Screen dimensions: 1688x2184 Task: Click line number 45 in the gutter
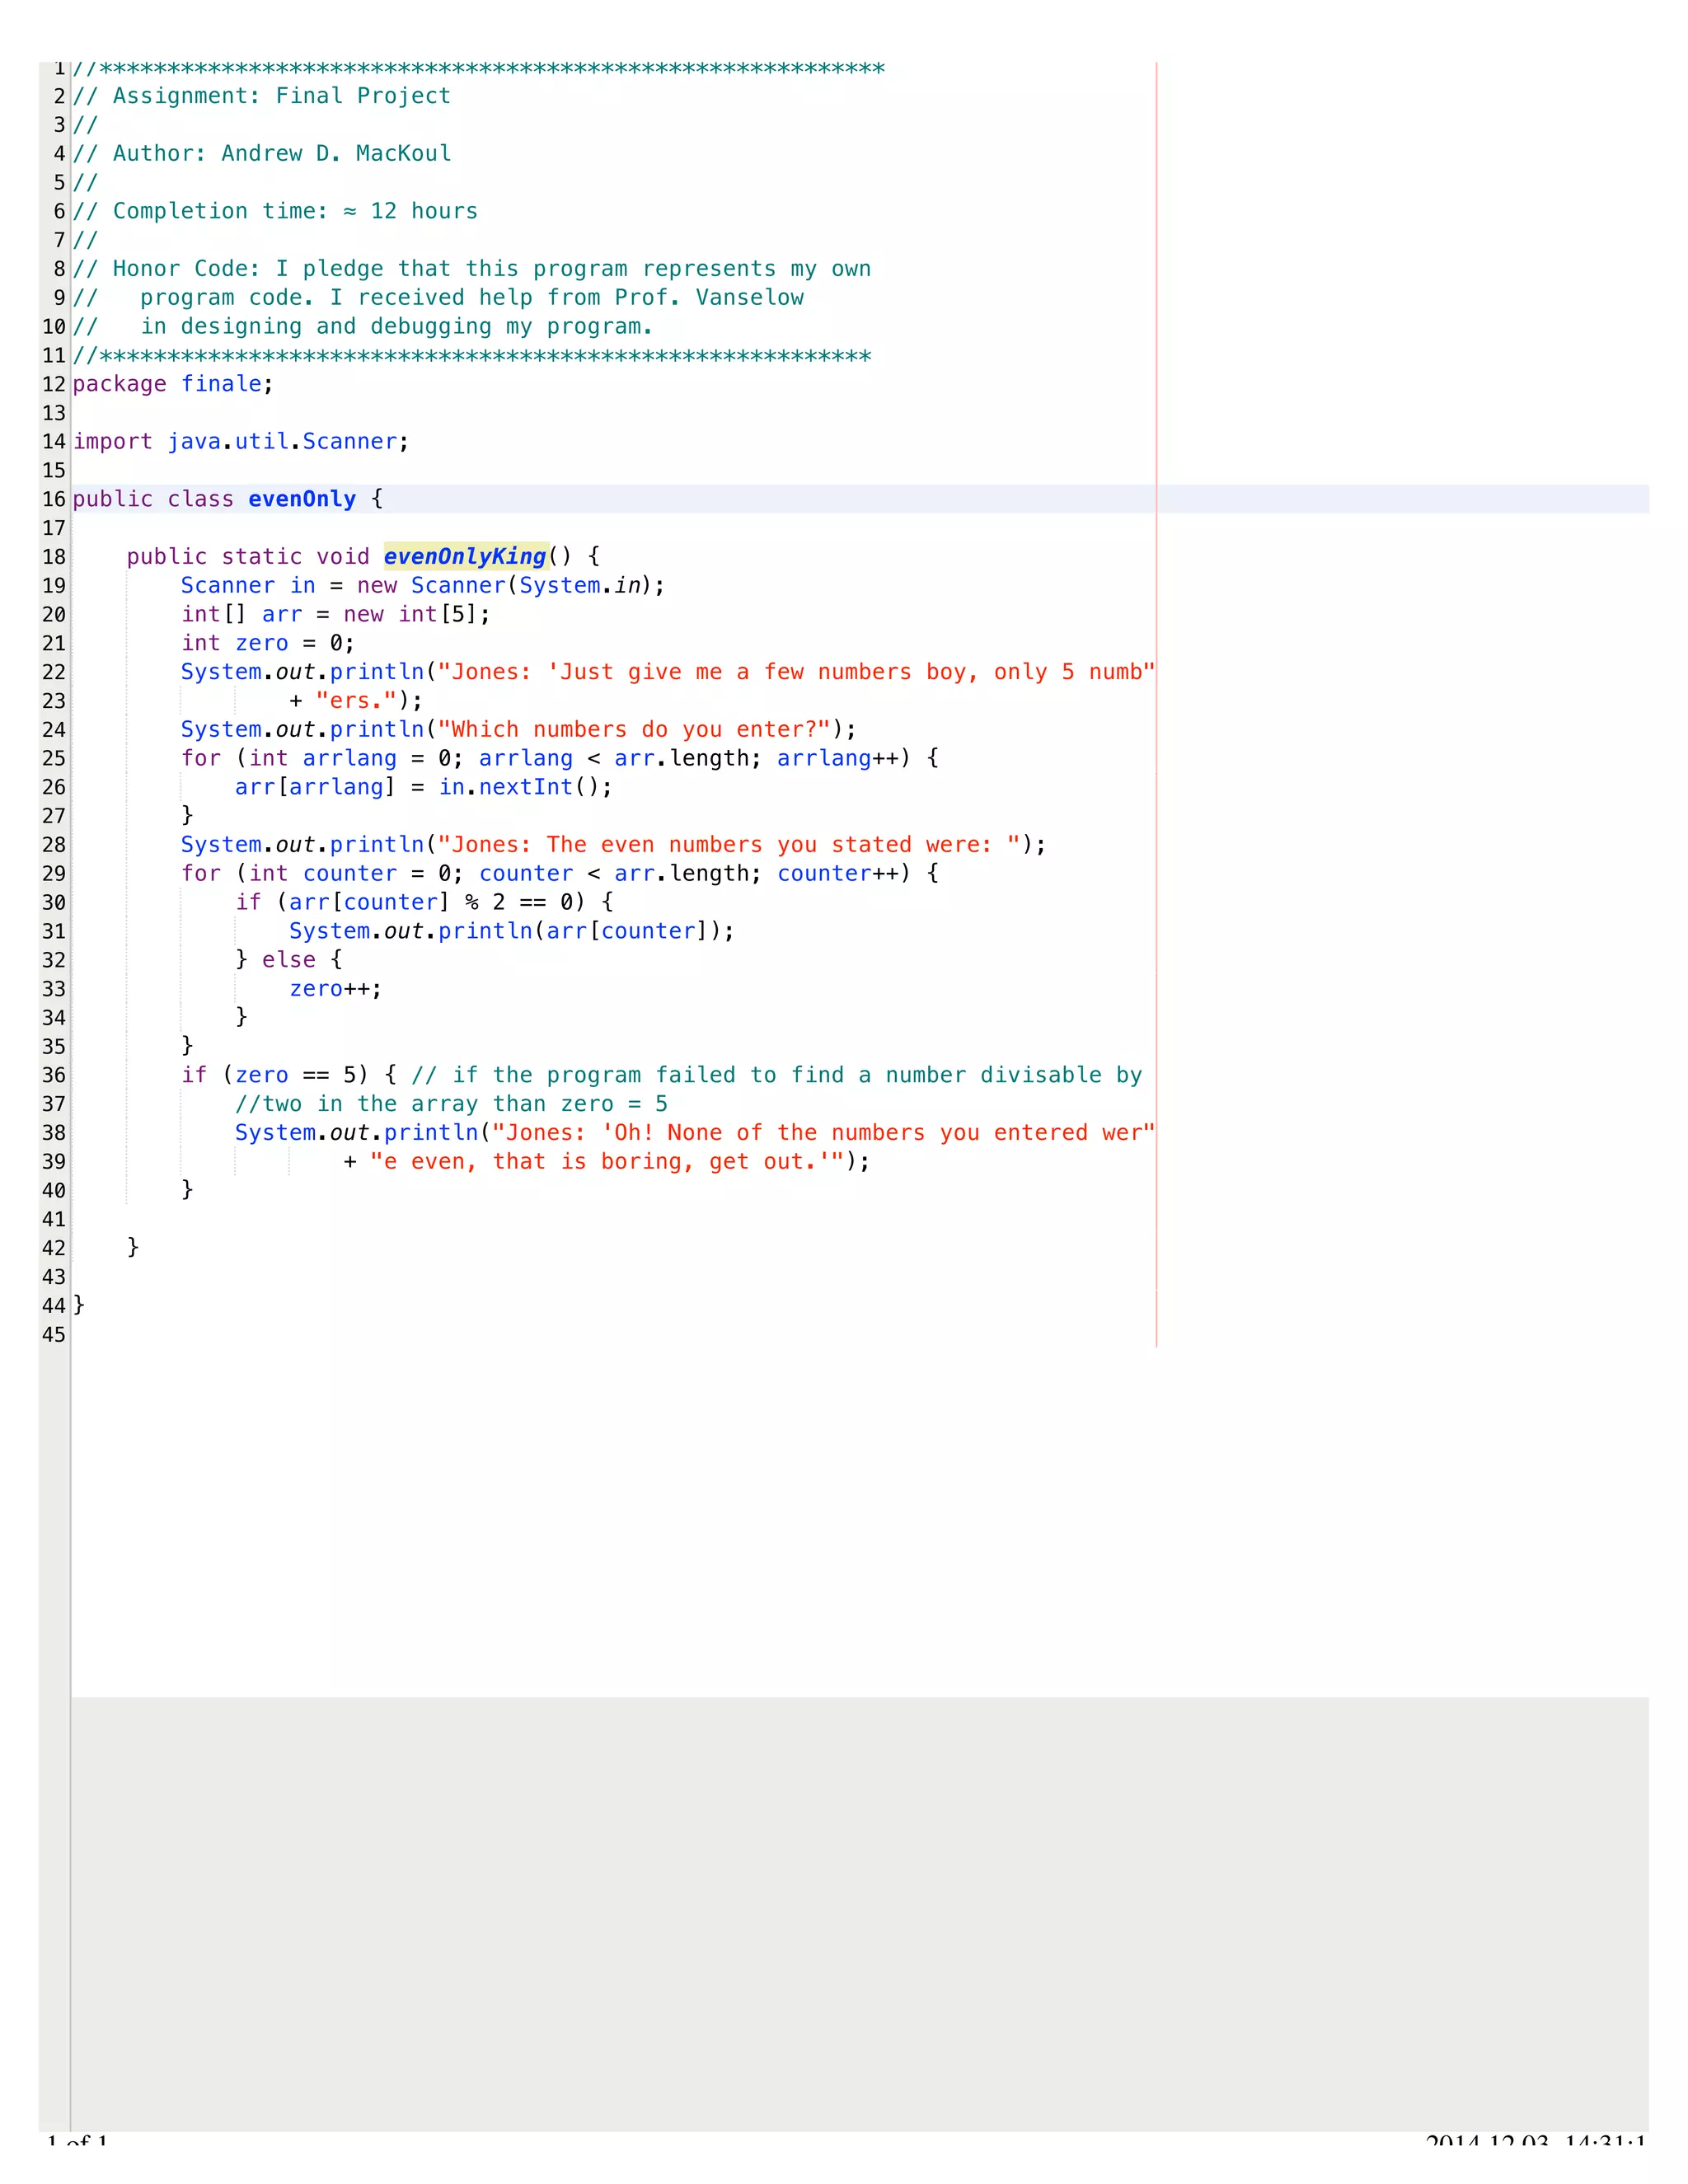point(54,1335)
